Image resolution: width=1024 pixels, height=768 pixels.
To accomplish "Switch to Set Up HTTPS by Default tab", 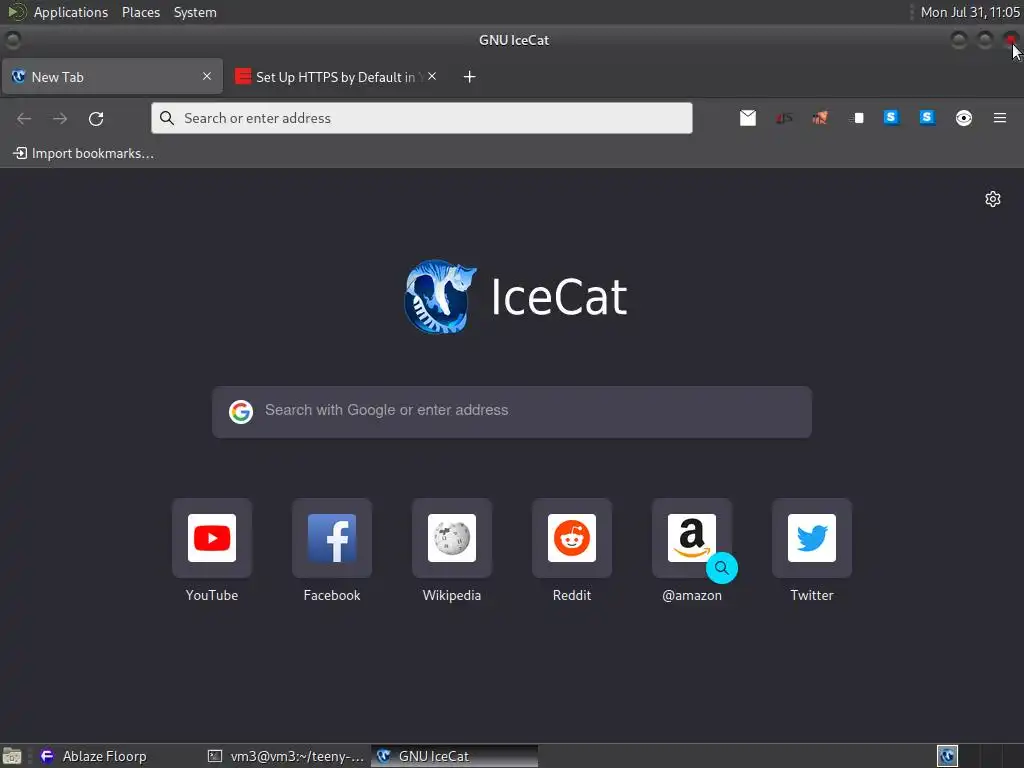I will point(336,76).
